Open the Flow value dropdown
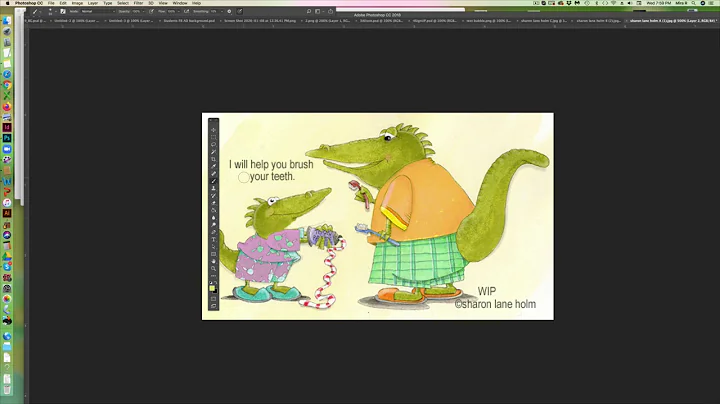Screen dimensions: 720x404 [178, 11]
